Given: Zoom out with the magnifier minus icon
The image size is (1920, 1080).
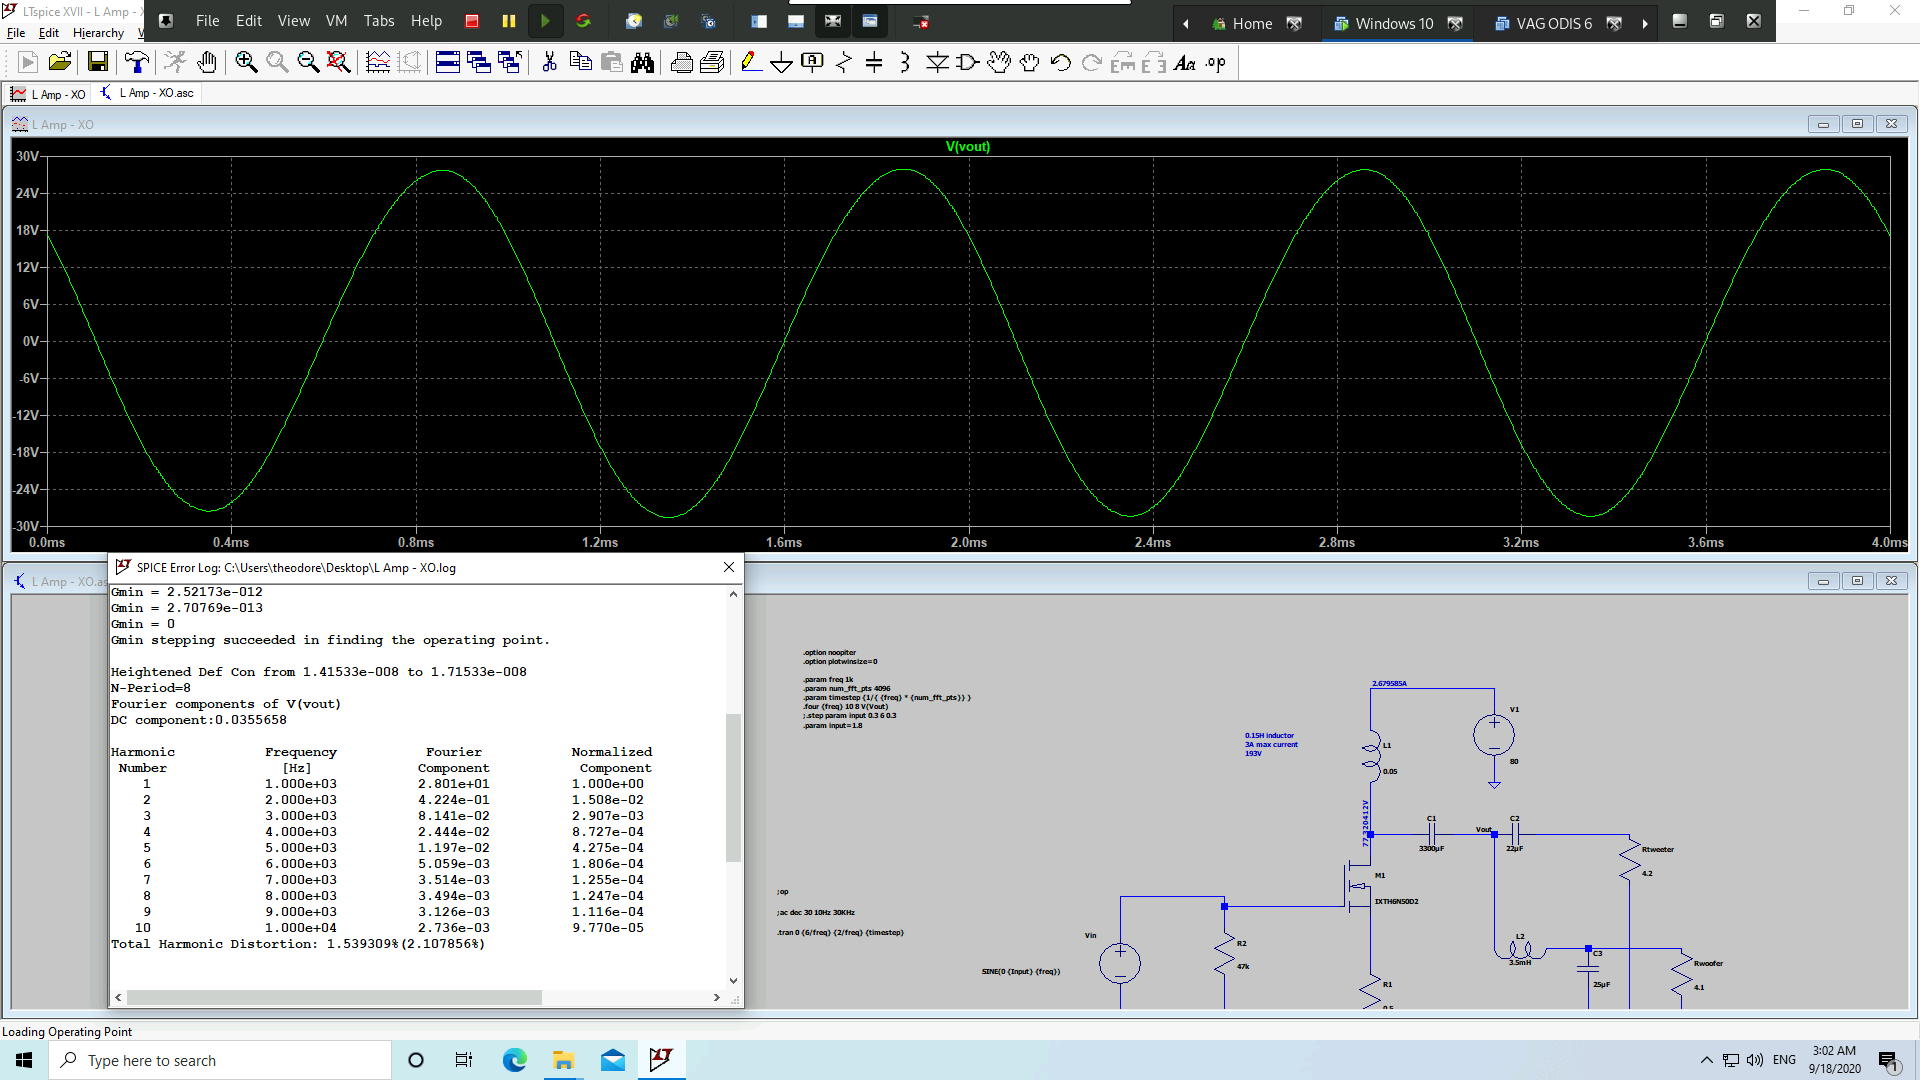Looking at the screenshot, I should click(308, 63).
